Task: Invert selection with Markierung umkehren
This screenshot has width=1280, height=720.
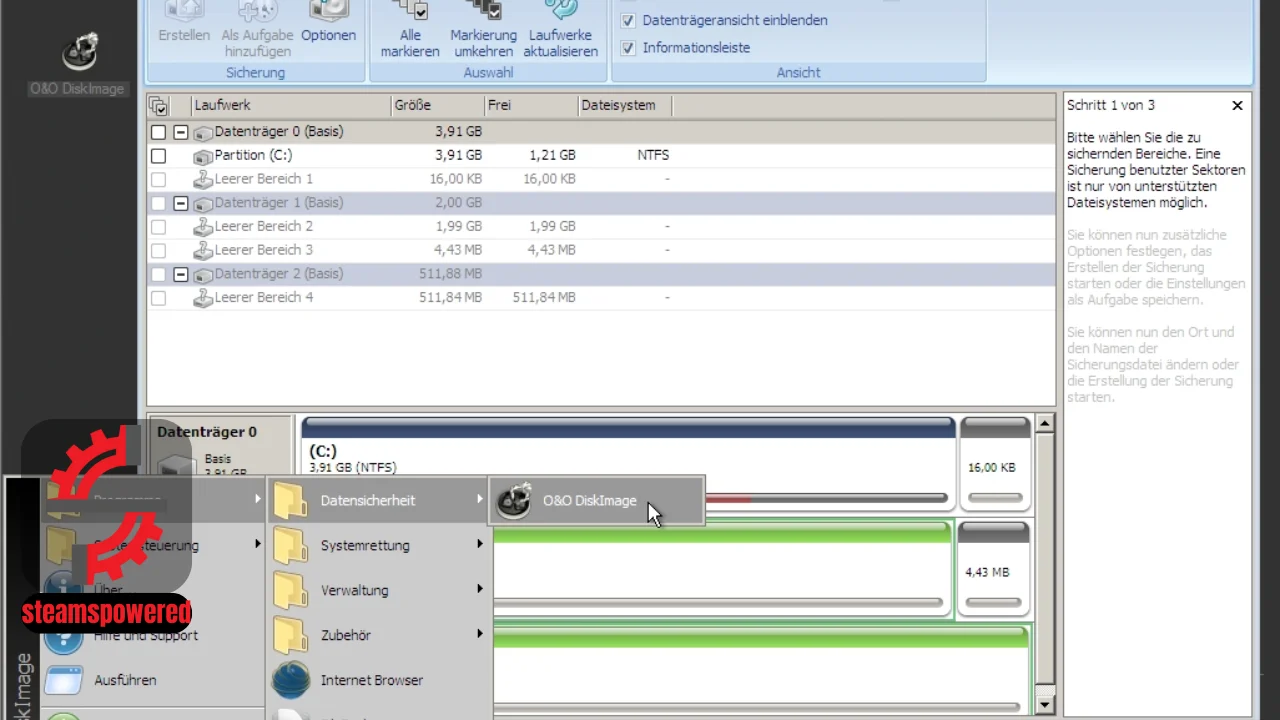Action: tap(483, 30)
